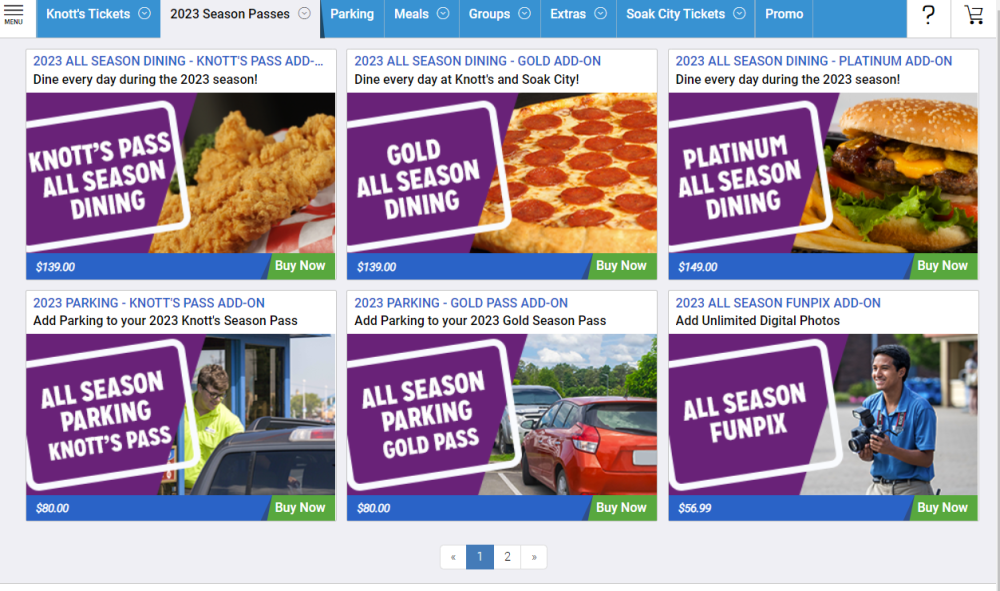Open the 2023 Parking - Gold Pass Add-On link
This screenshot has height=591, width=1000.
pyautogui.click(x=460, y=303)
